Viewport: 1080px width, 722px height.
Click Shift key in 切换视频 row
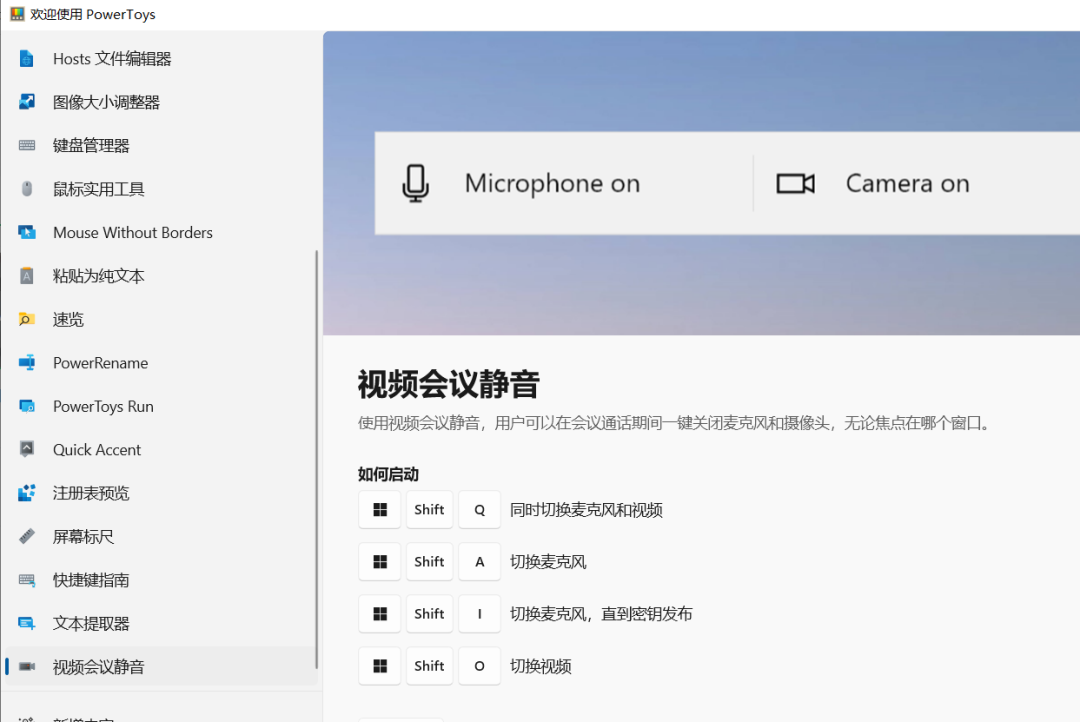pyautogui.click(x=429, y=666)
